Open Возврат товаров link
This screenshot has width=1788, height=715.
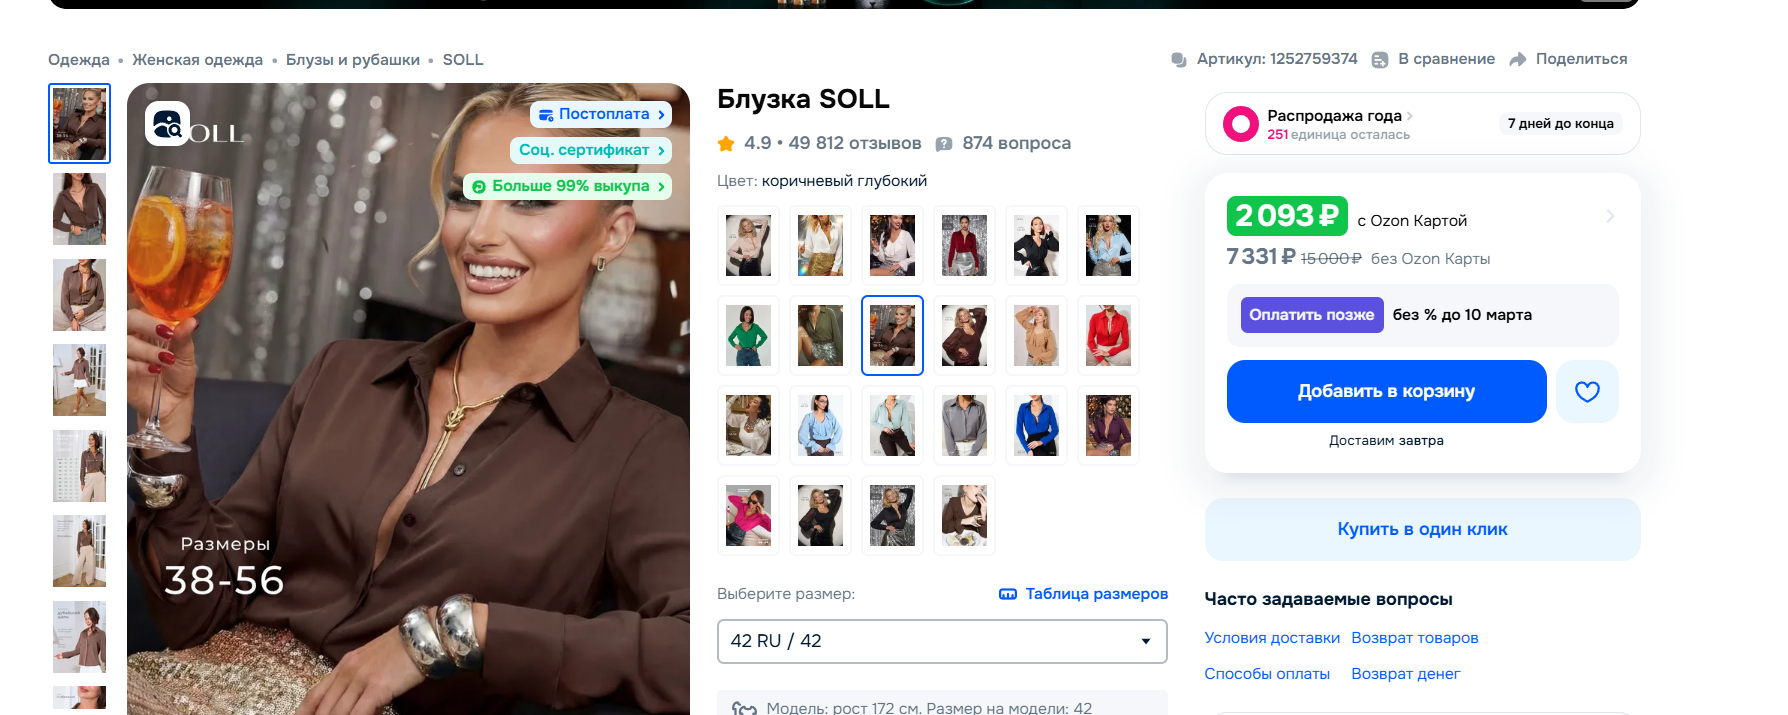[1414, 638]
